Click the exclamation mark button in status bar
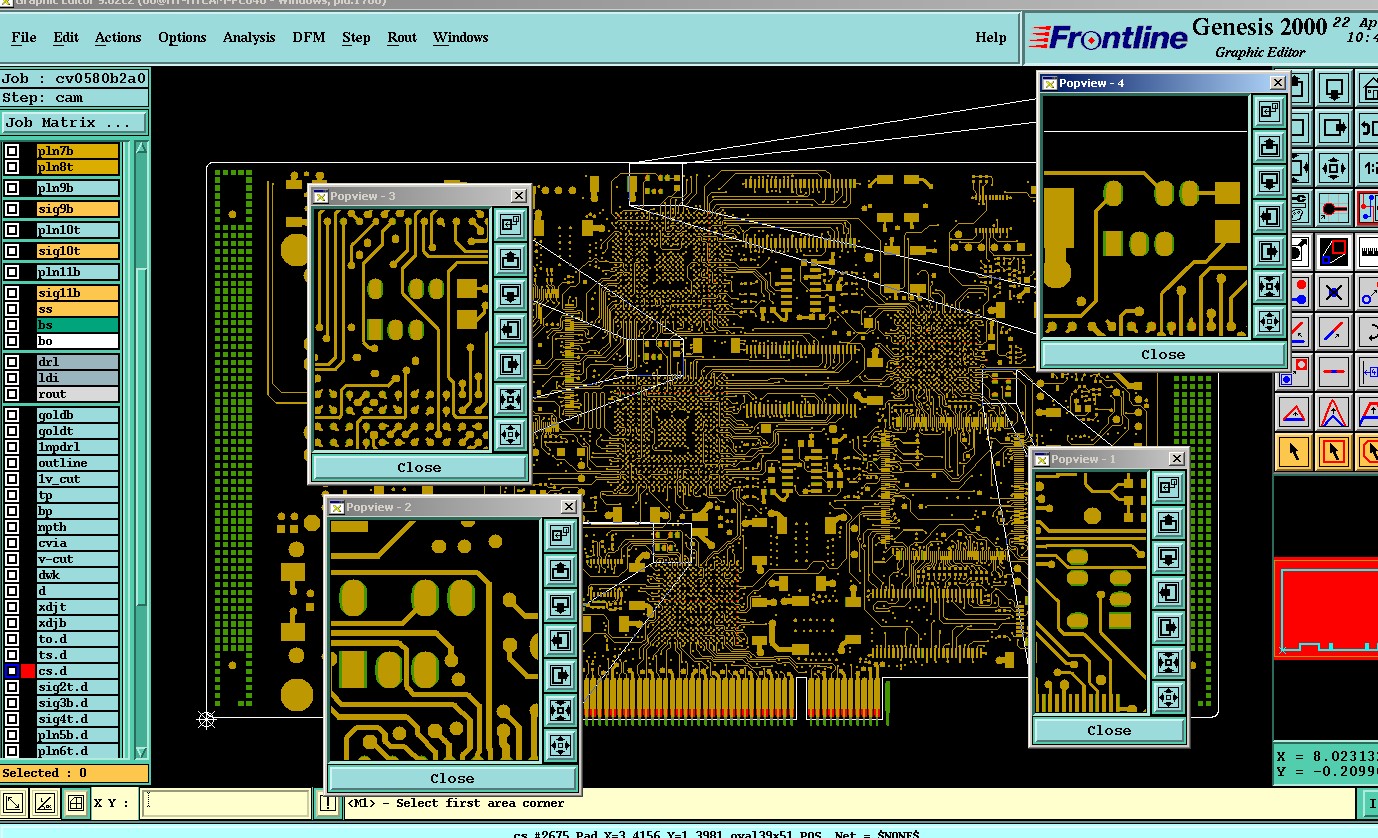 (x=328, y=802)
